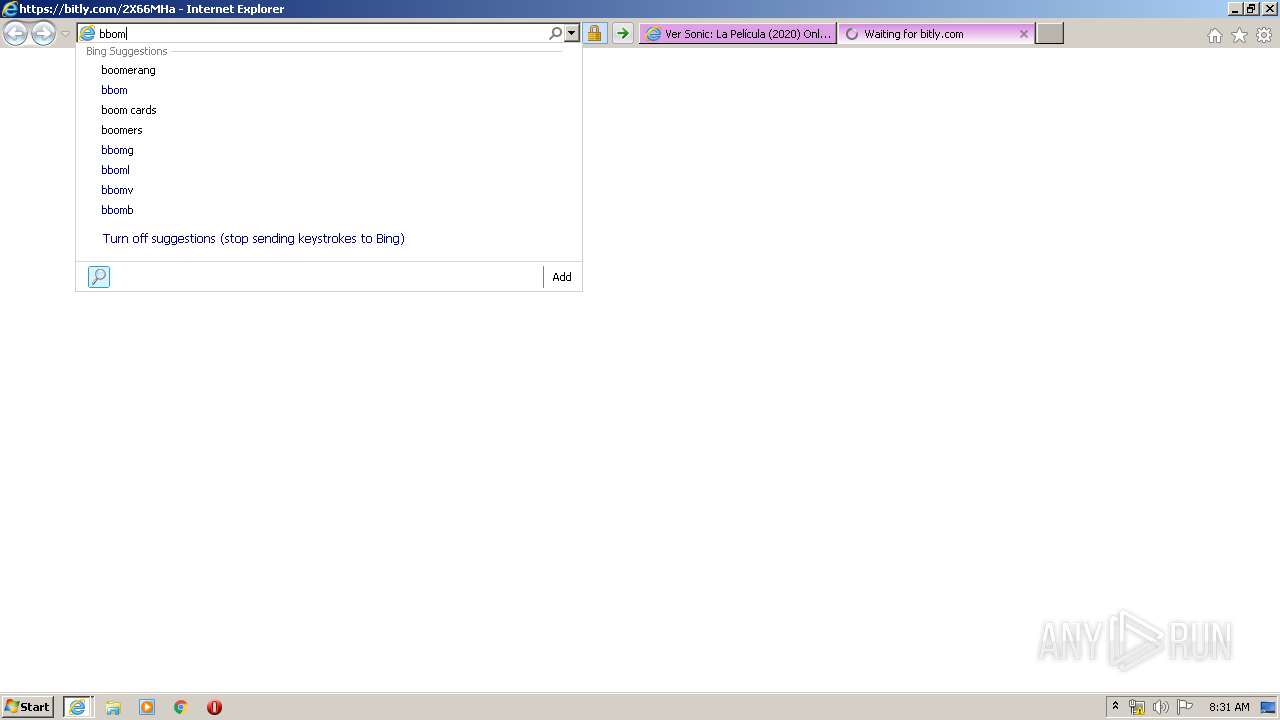Open the red Opera taskbar icon
Viewport: 1280px width, 720px height.
214,707
